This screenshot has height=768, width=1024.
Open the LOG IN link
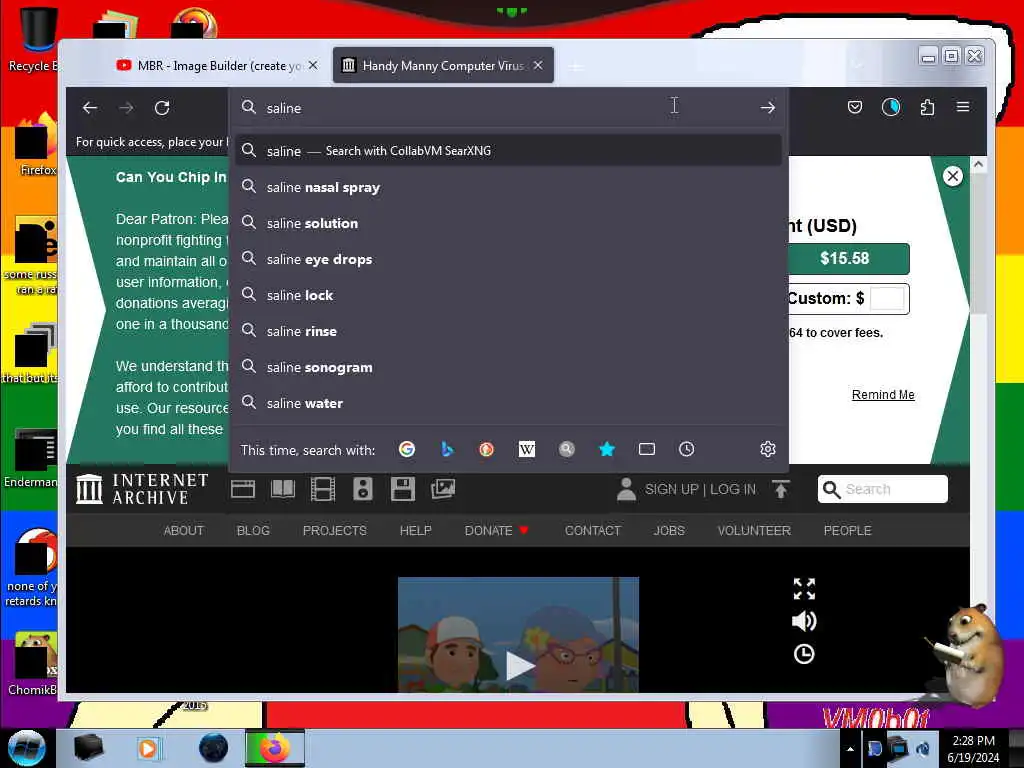[x=733, y=489]
